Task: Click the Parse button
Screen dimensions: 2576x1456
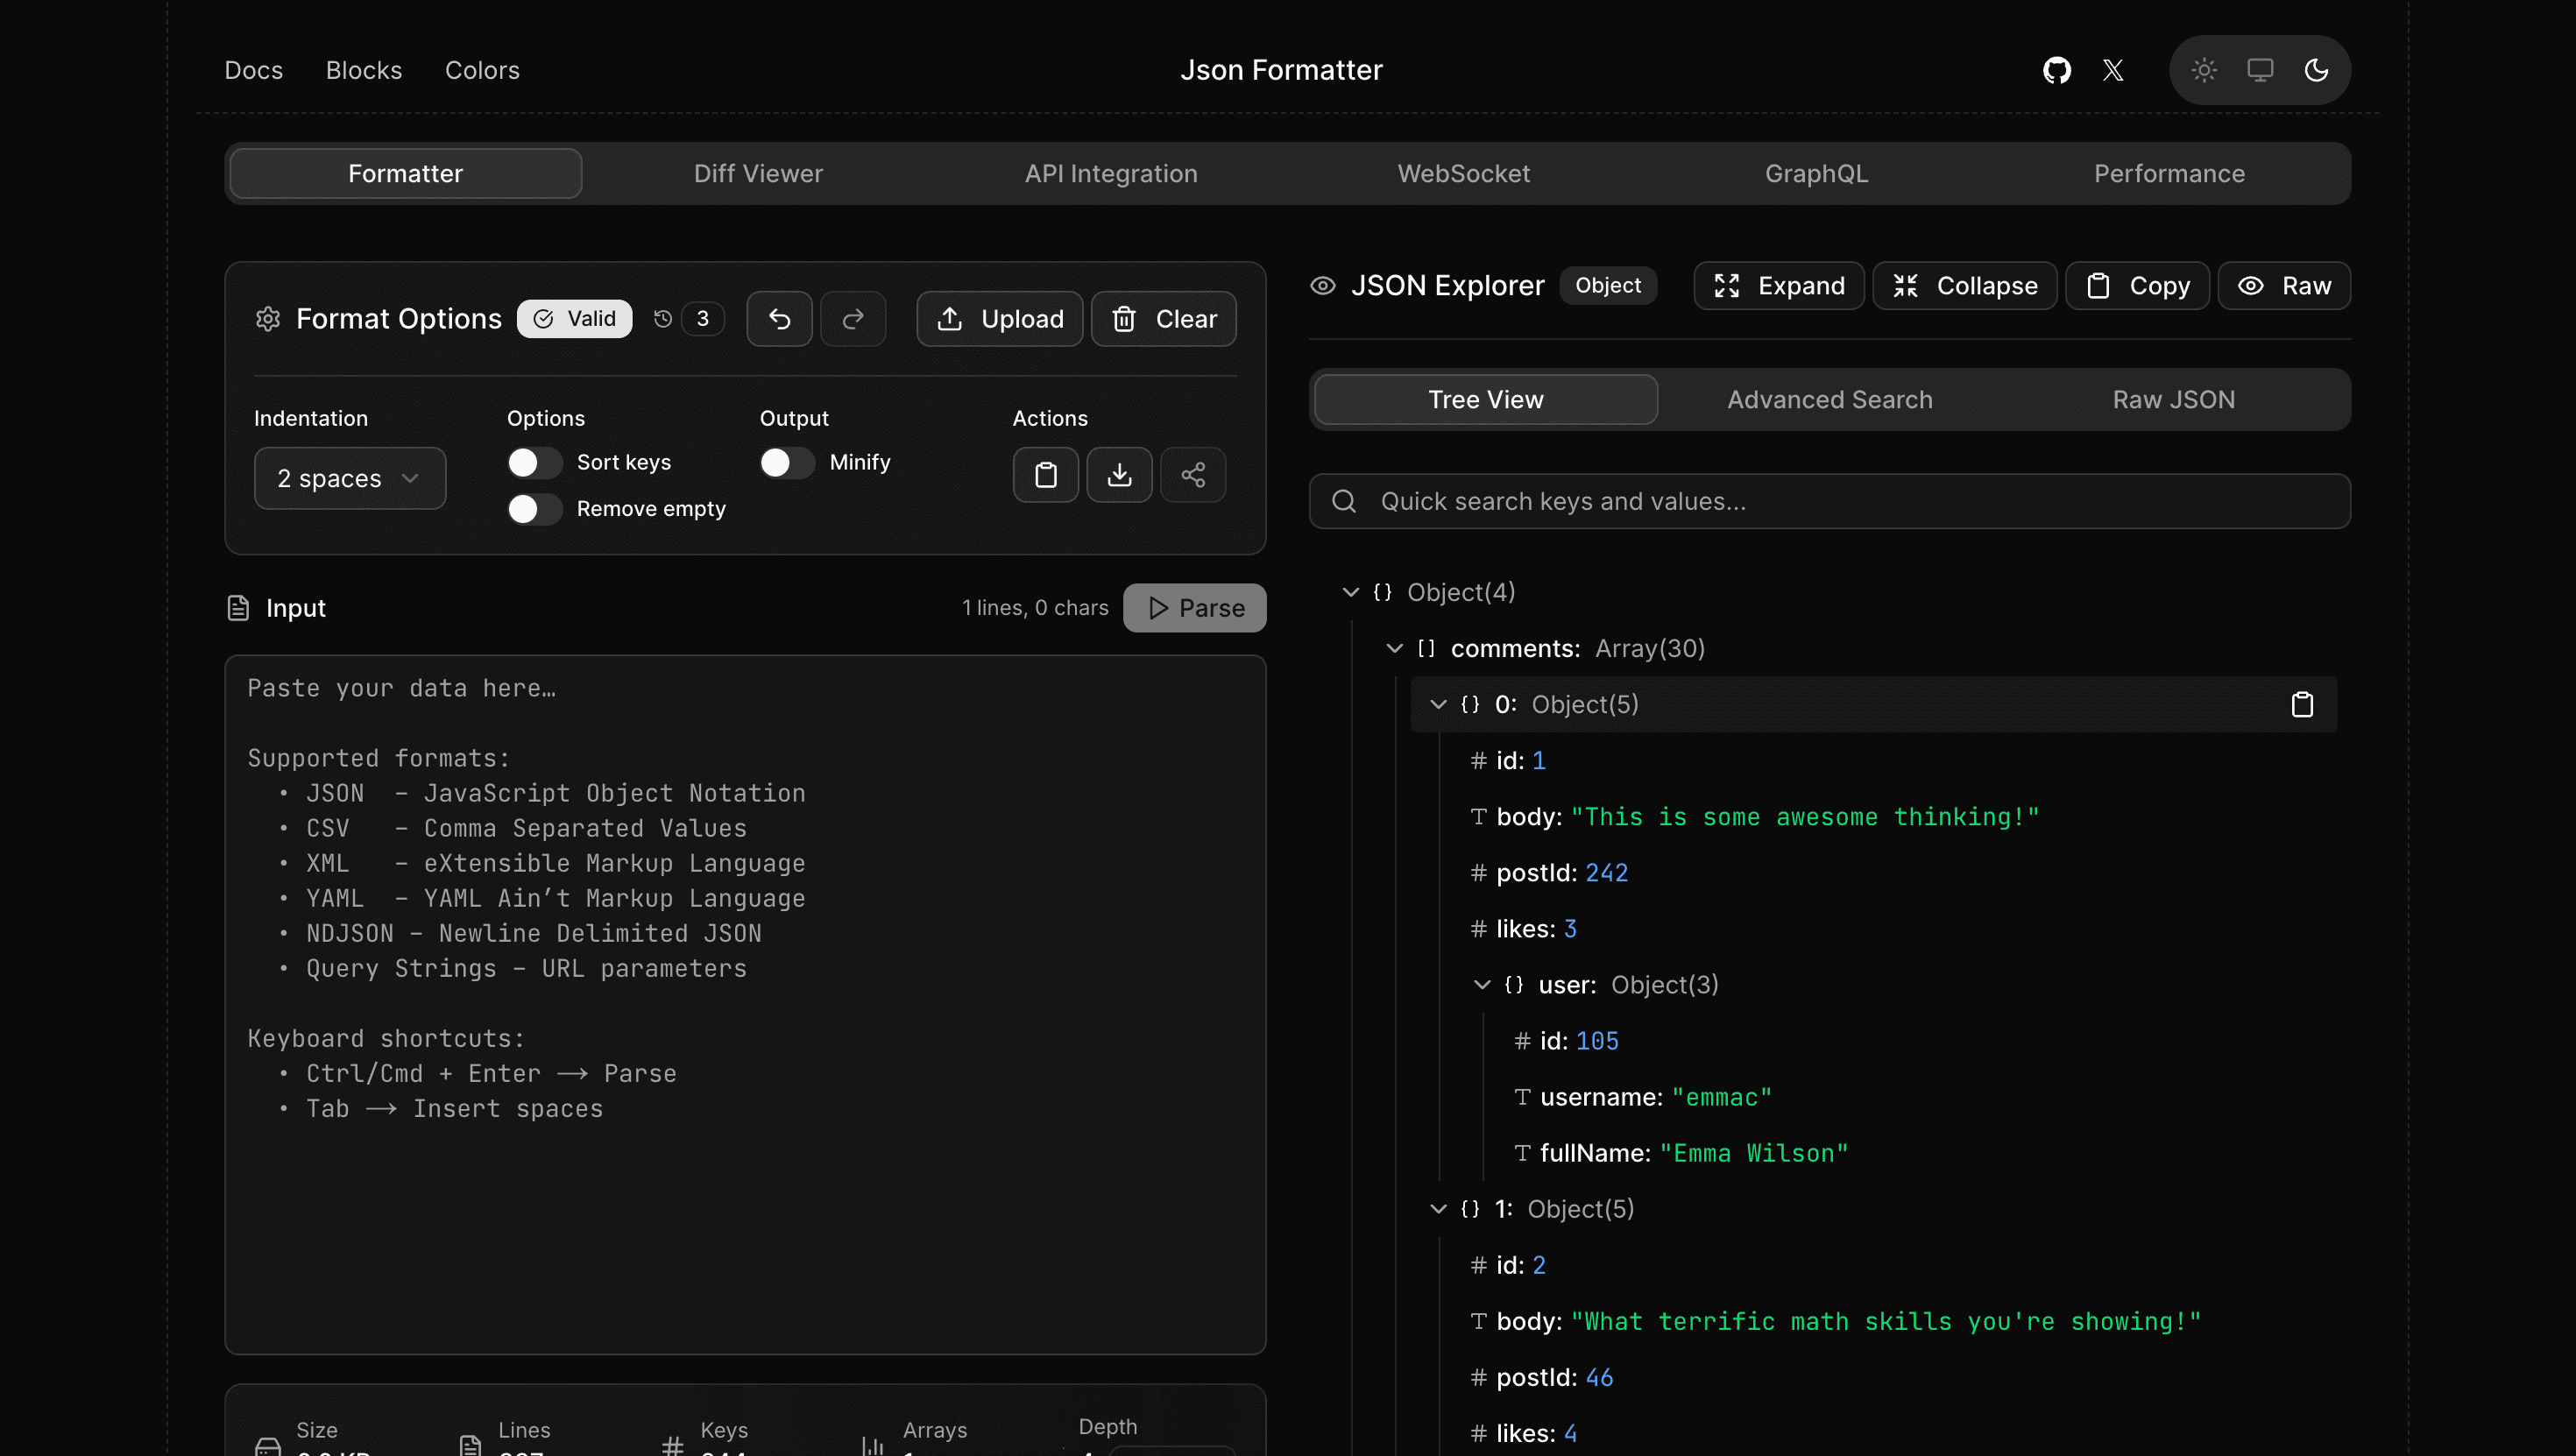Action: [x=1194, y=607]
